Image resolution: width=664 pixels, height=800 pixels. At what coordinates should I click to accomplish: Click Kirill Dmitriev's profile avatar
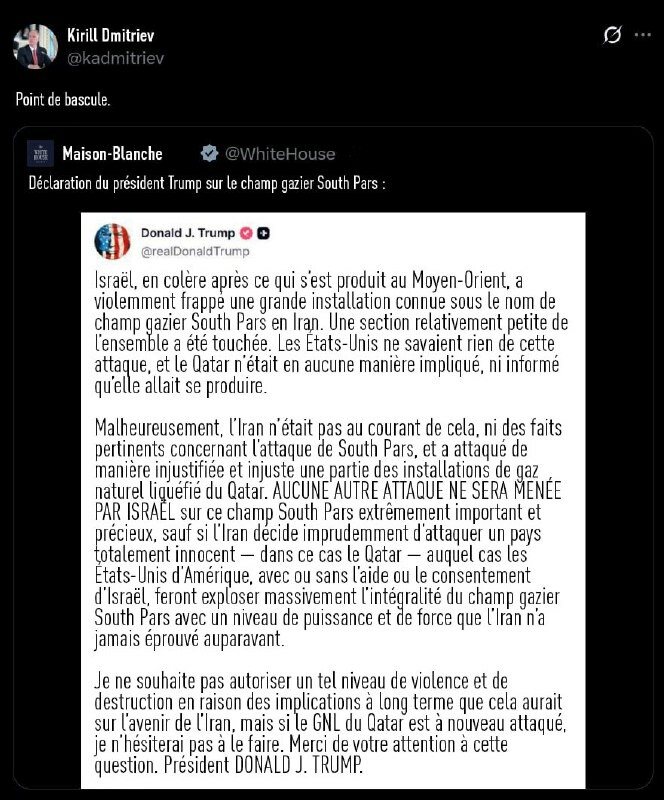[x=35, y=46]
